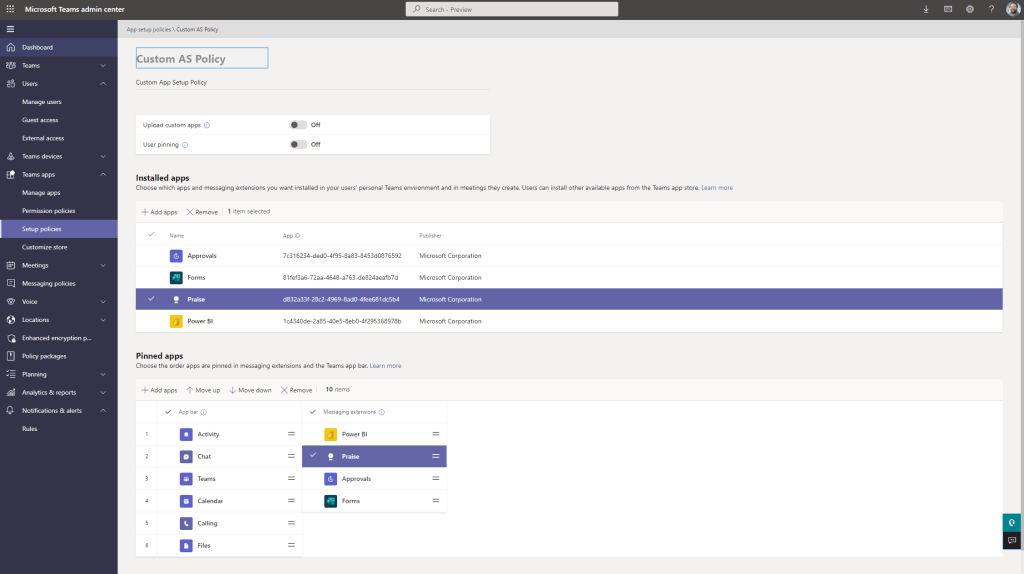Click the download icon in top bar
This screenshot has height=574, width=1024.
[x=924, y=9]
